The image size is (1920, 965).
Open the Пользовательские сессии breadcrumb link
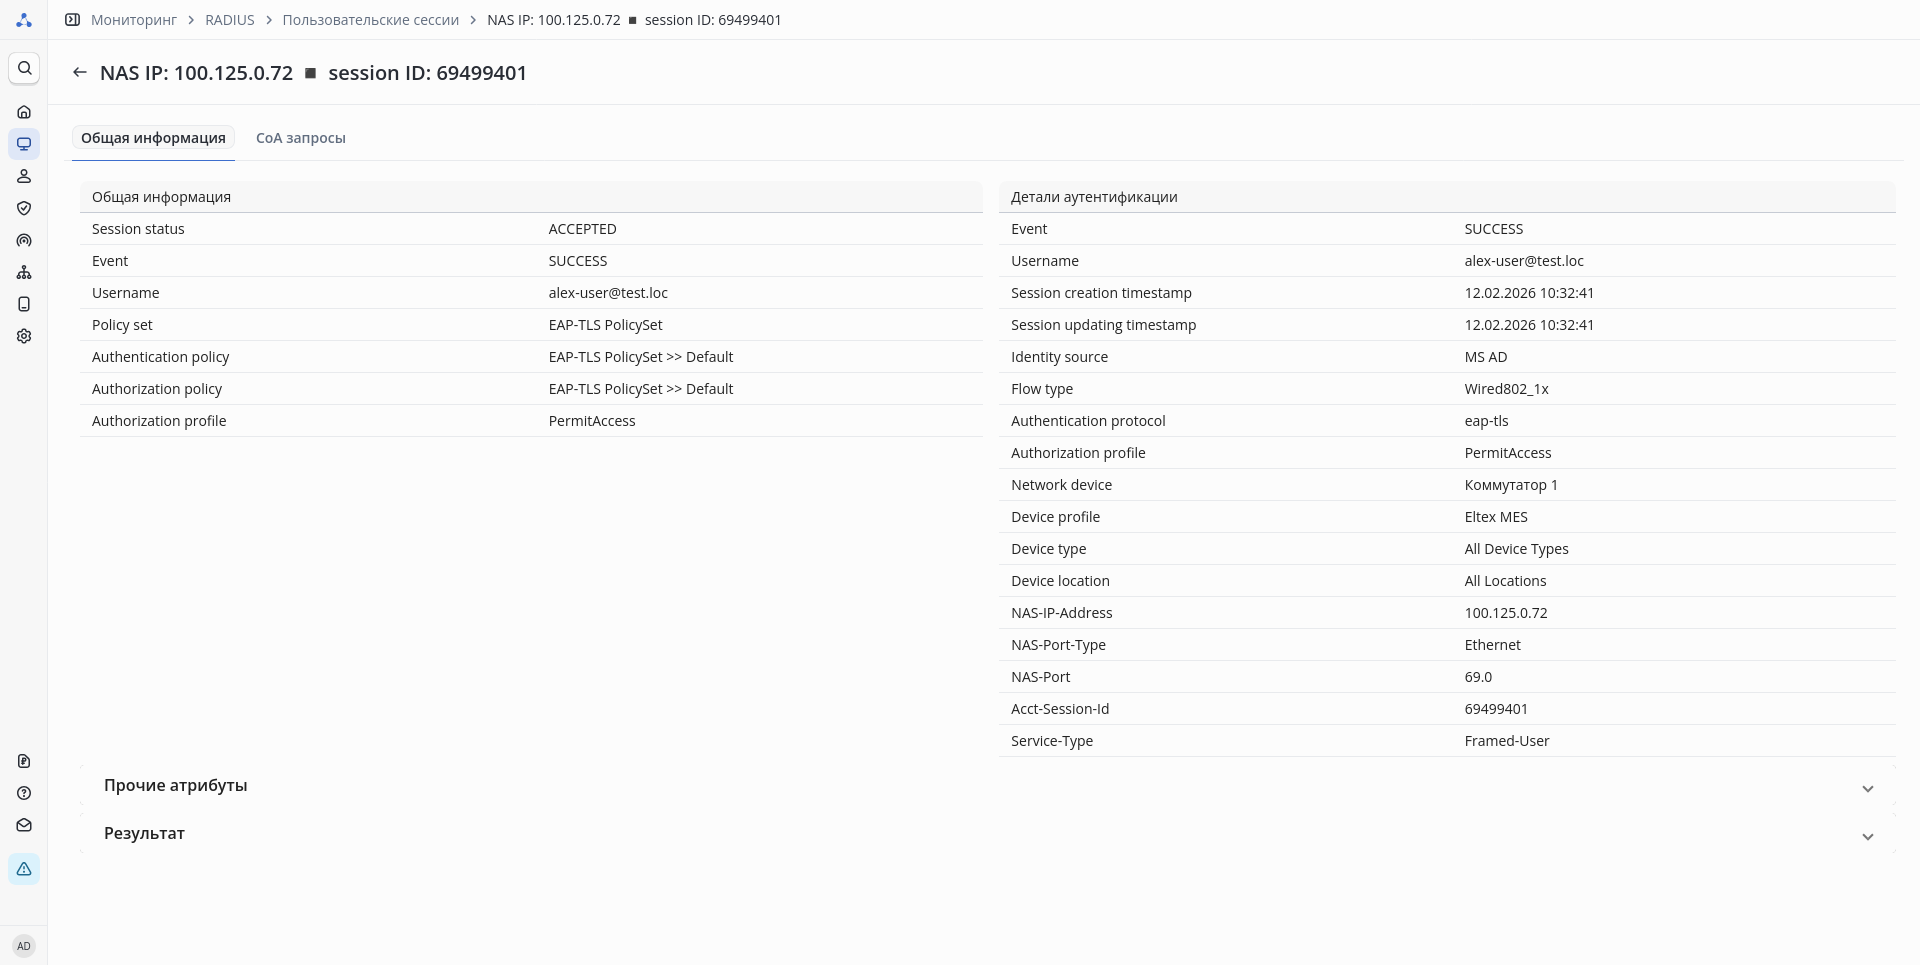coord(370,20)
